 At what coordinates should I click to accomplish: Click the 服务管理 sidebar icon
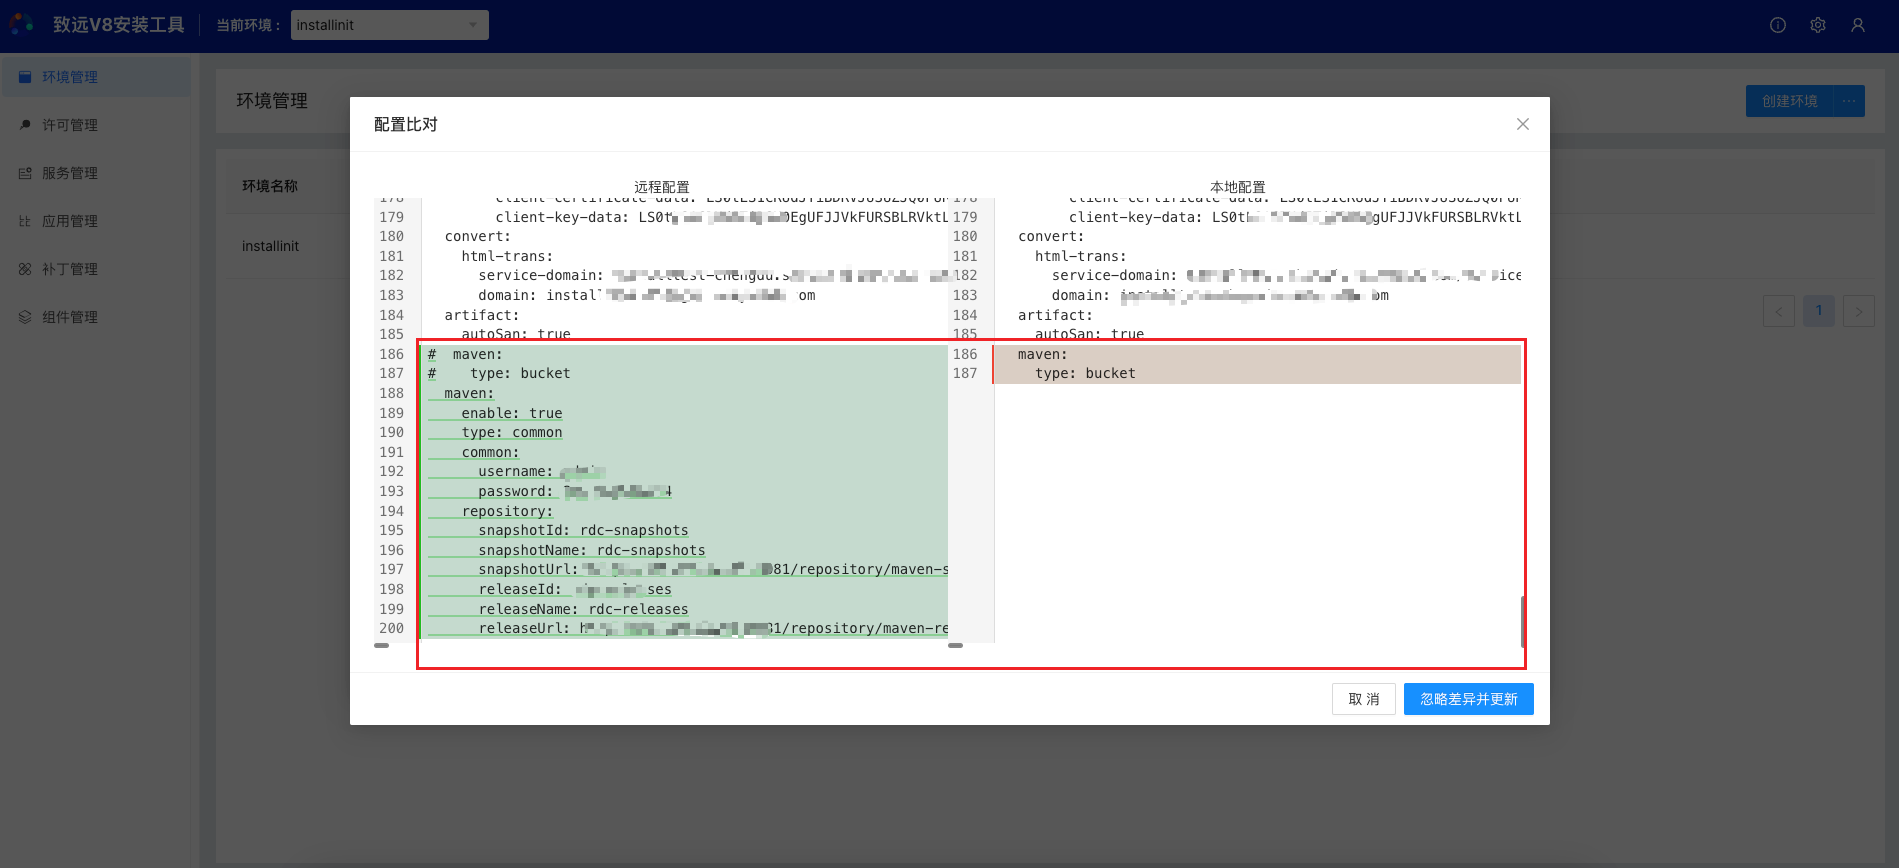pyautogui.click(x=25, y=173)
